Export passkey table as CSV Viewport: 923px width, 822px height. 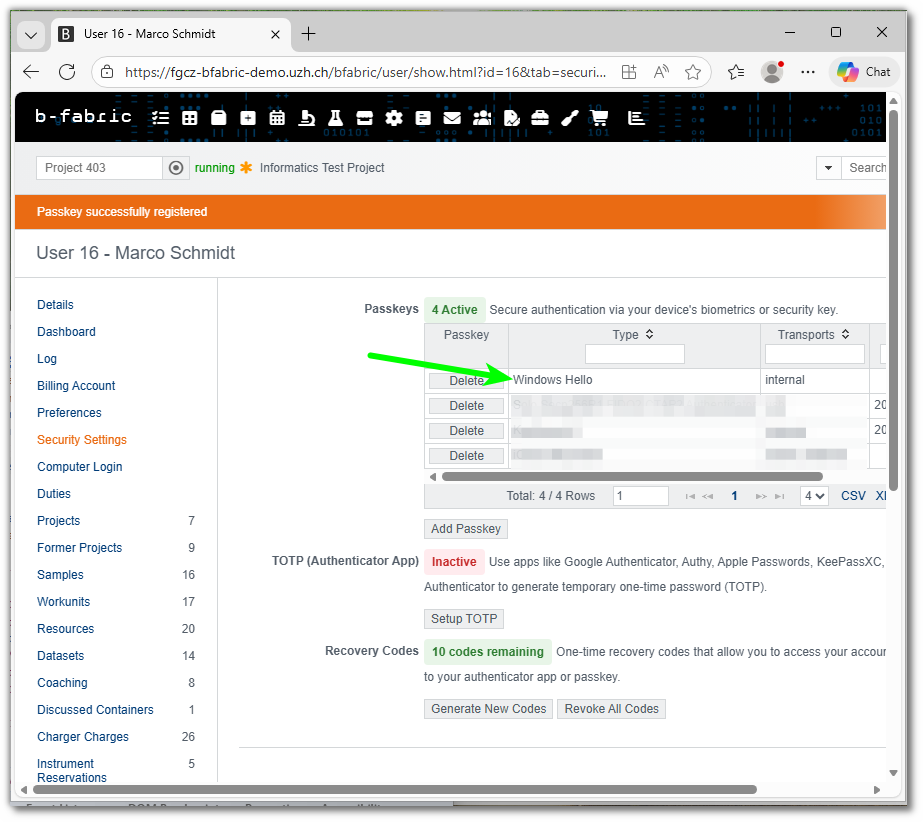pos(853,496)
